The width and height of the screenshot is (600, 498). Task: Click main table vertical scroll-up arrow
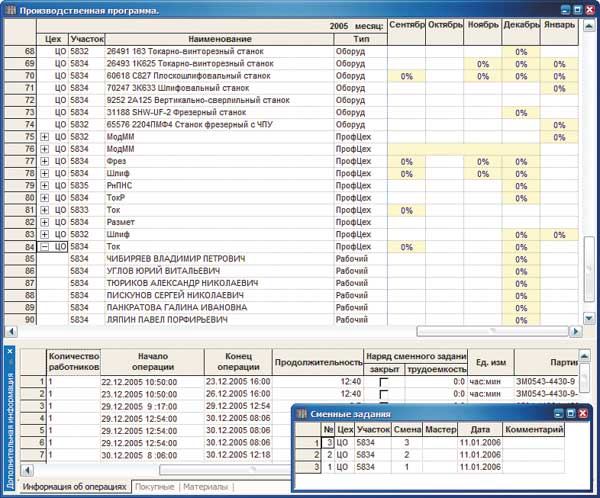coord(589,26)
